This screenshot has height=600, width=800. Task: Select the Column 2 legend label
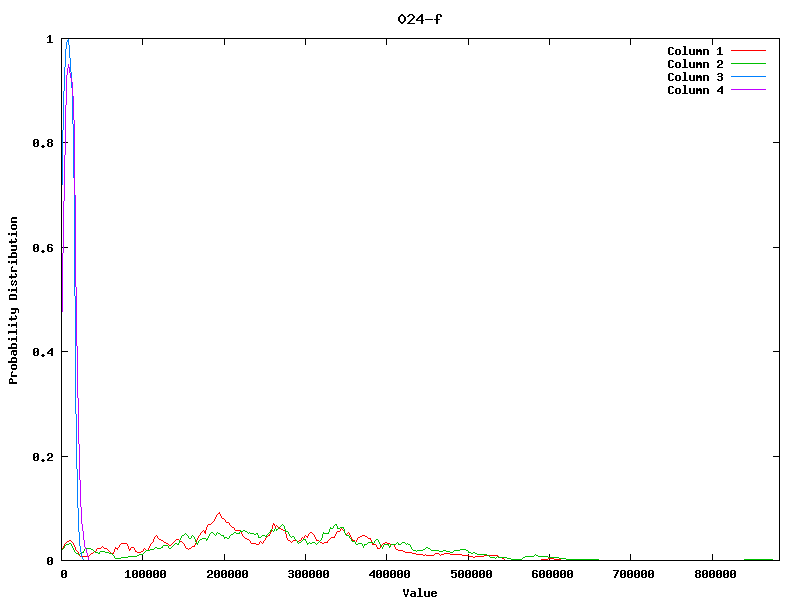click(695, 64)
